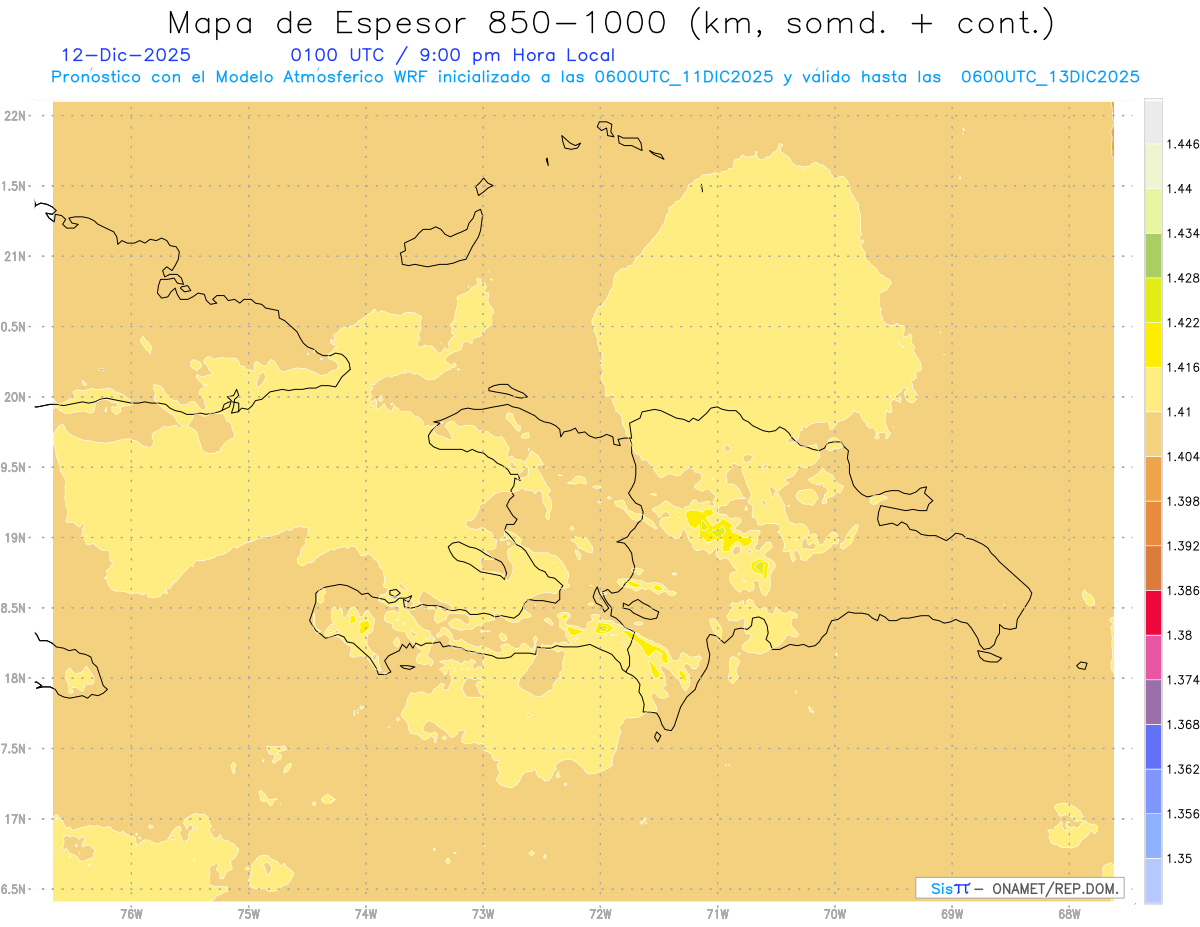1200x927 pixels.
Task: Select the 1.38 legend value
Action: pyautogui.click(x=1181, y=635)
